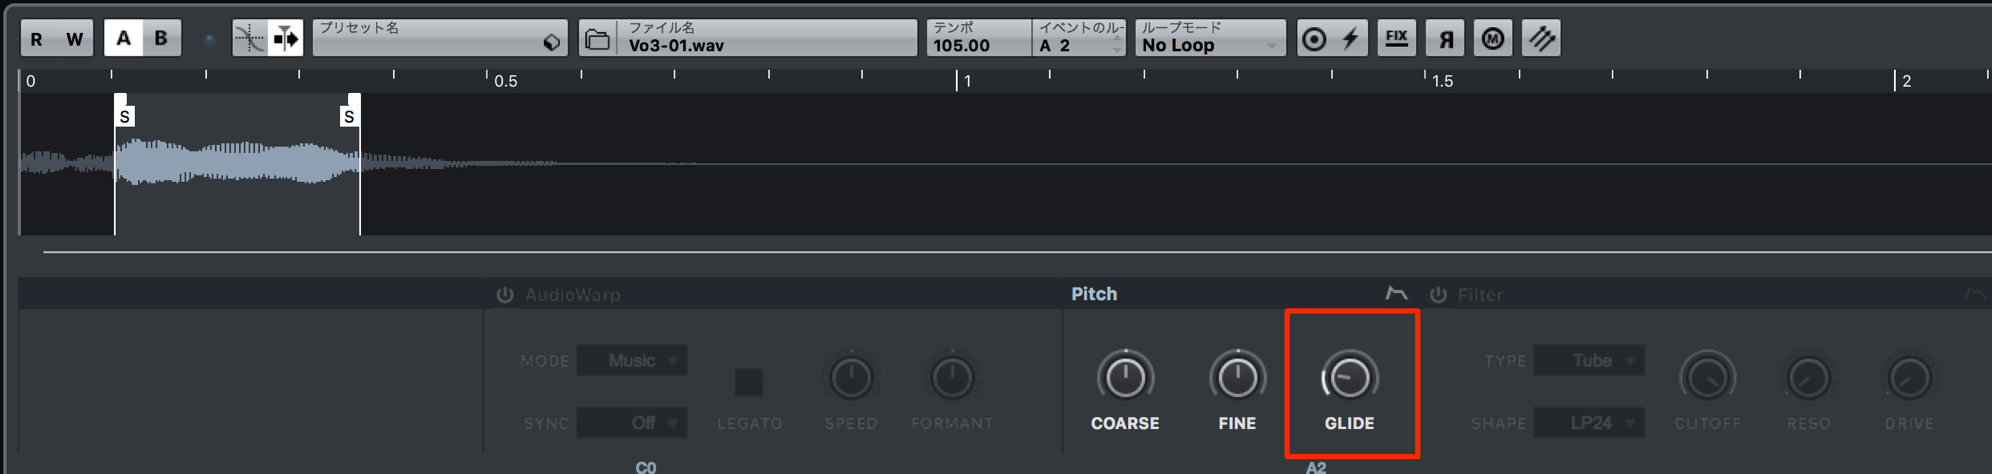Open the sample file folder icon

point(597,39)
